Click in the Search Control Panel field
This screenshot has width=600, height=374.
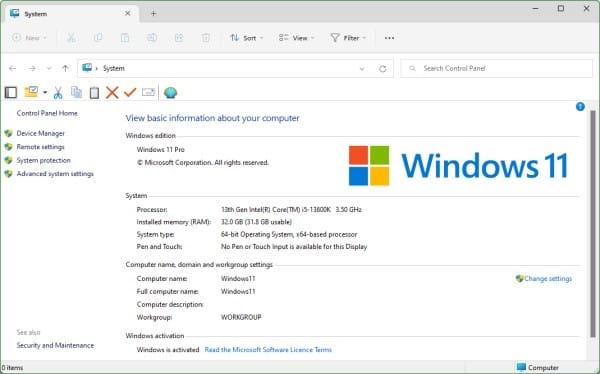coord(496,69)
